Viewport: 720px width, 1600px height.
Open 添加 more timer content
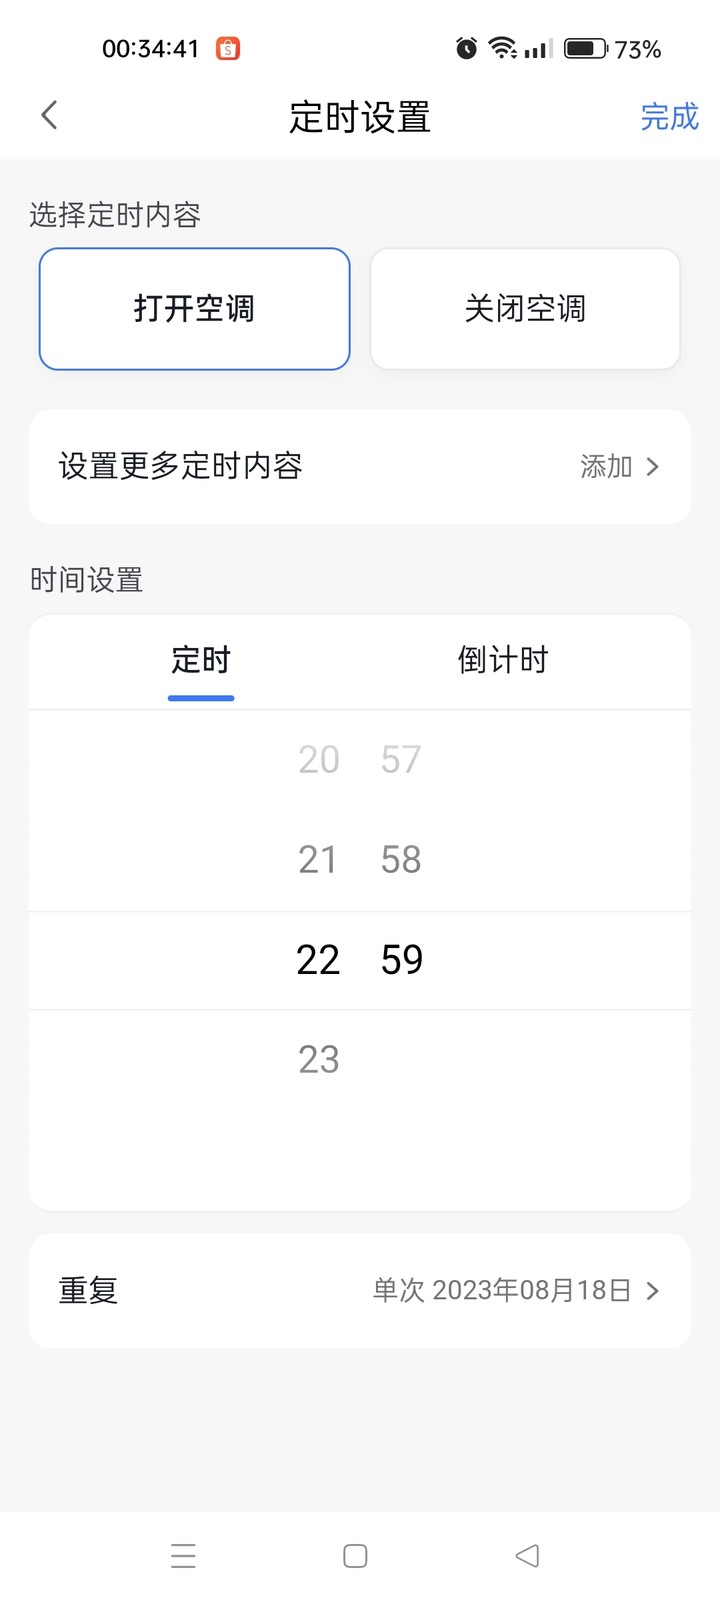[x=606, y=467]
